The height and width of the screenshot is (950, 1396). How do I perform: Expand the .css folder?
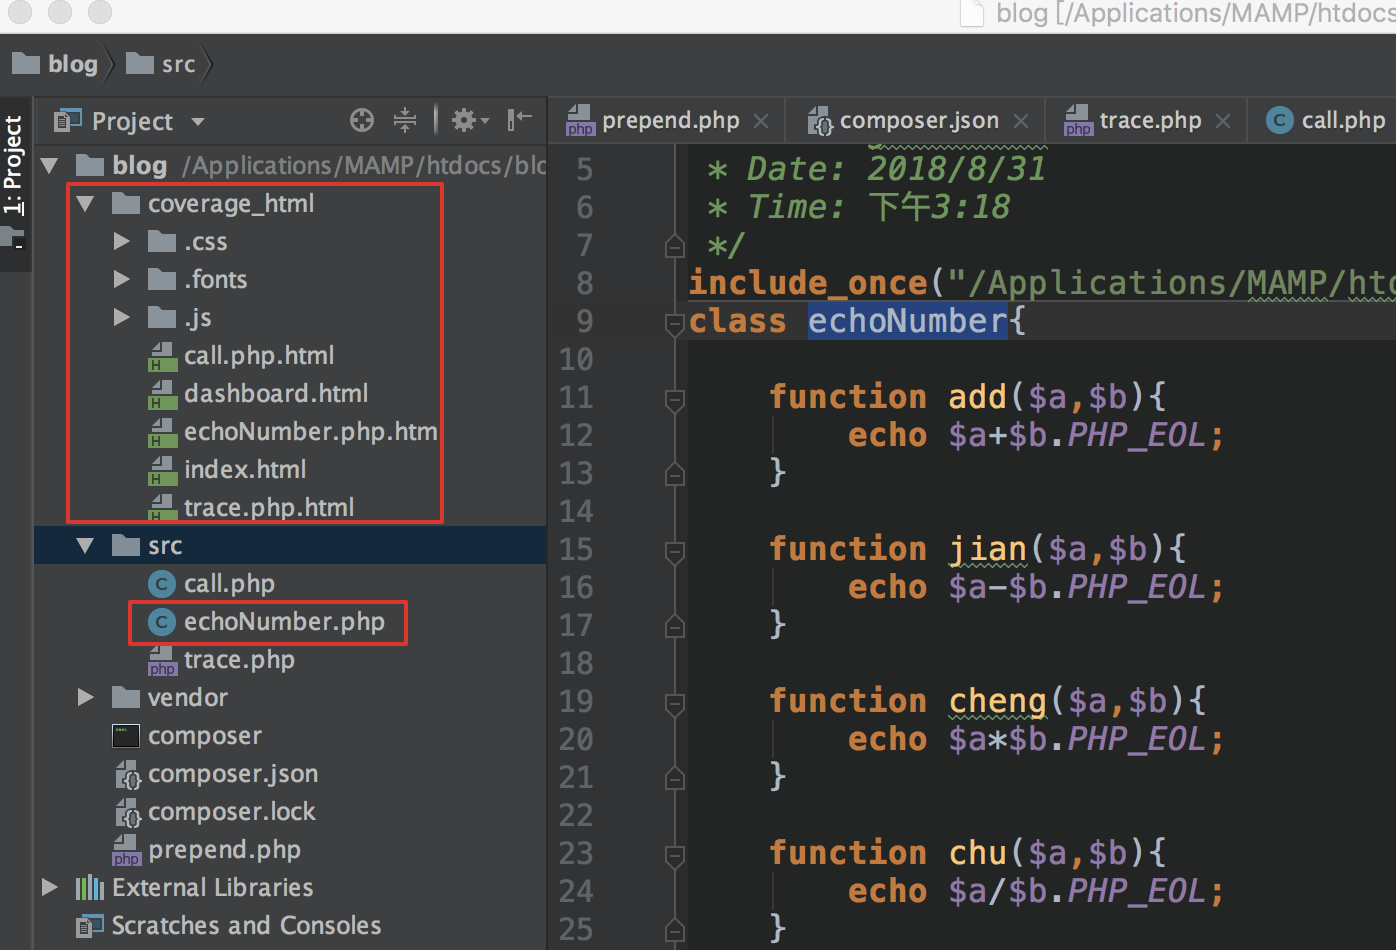click(122, 242)
